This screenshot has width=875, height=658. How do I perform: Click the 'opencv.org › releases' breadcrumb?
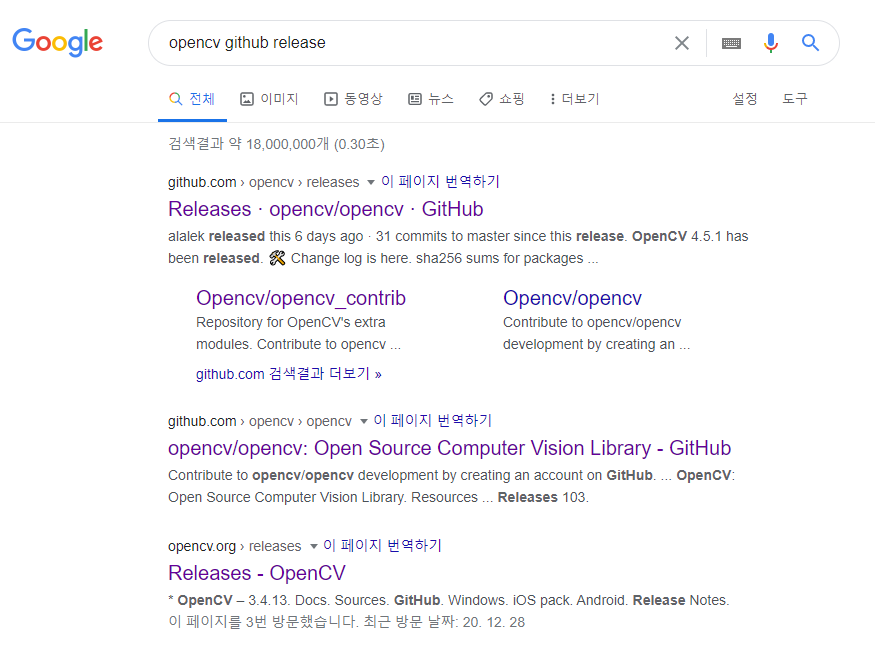(x=234, y=546)
